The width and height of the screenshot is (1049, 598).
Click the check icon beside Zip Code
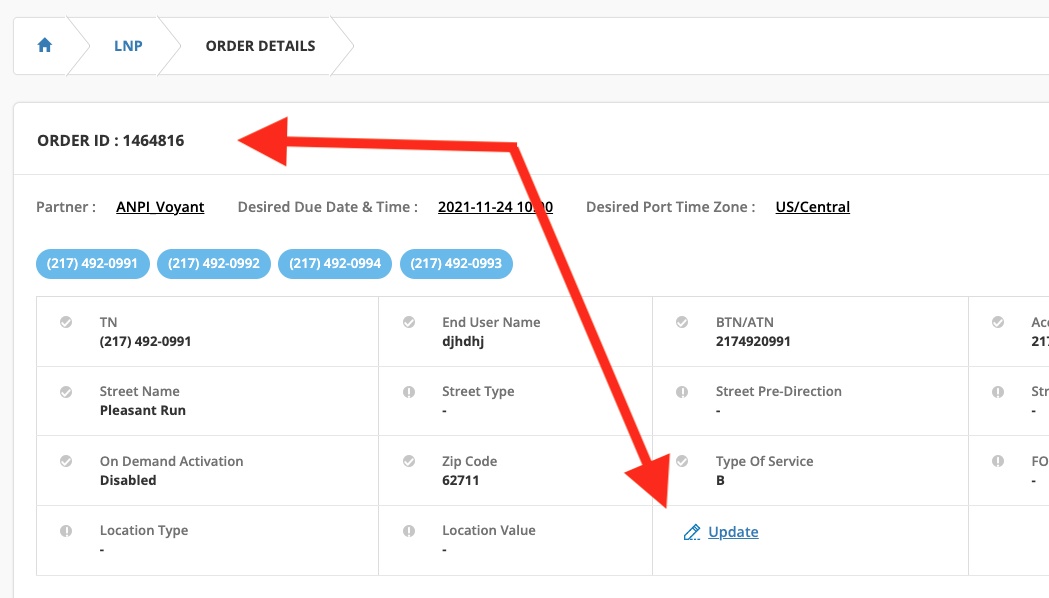[409, 462]
